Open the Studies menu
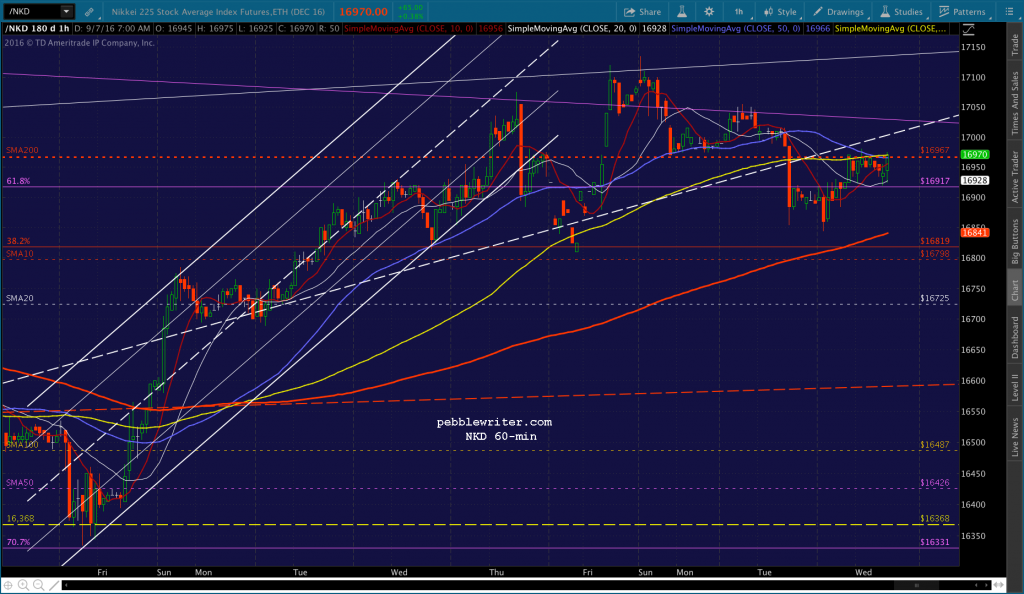 point(901,12)
